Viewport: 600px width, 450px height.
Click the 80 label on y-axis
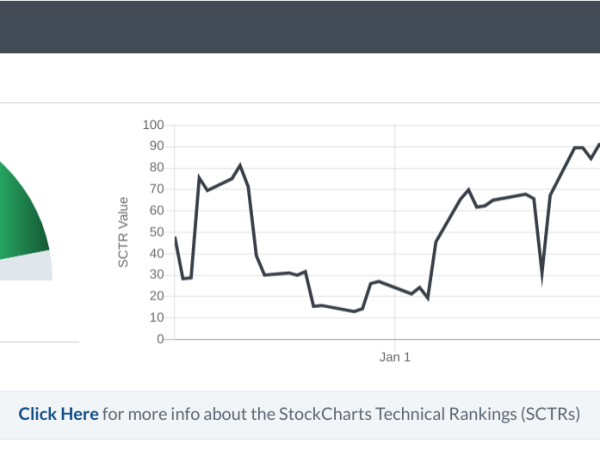[155, 168]
